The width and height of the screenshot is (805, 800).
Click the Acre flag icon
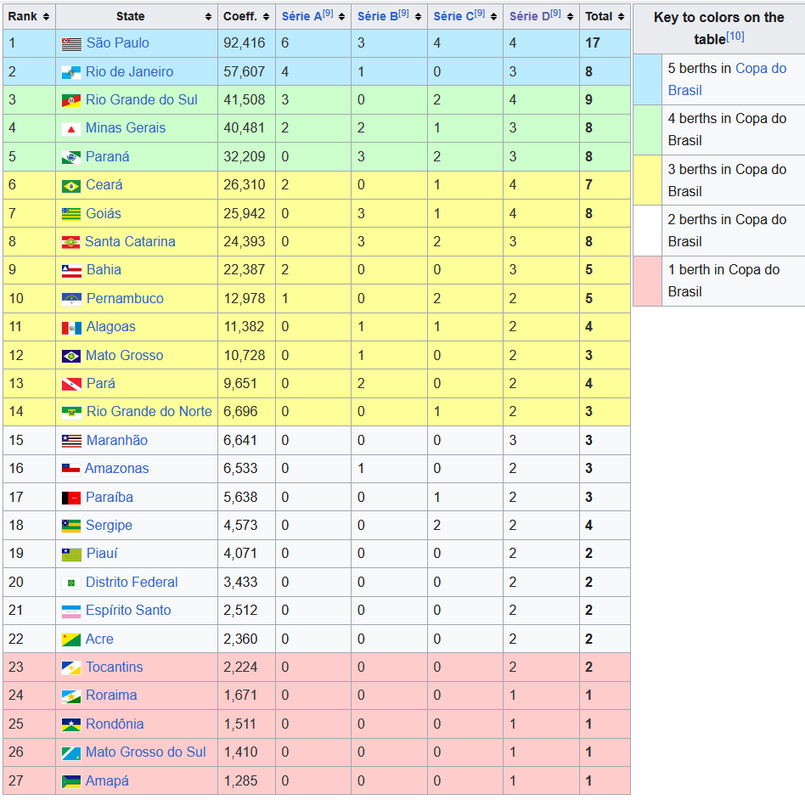tap(71, 639)
